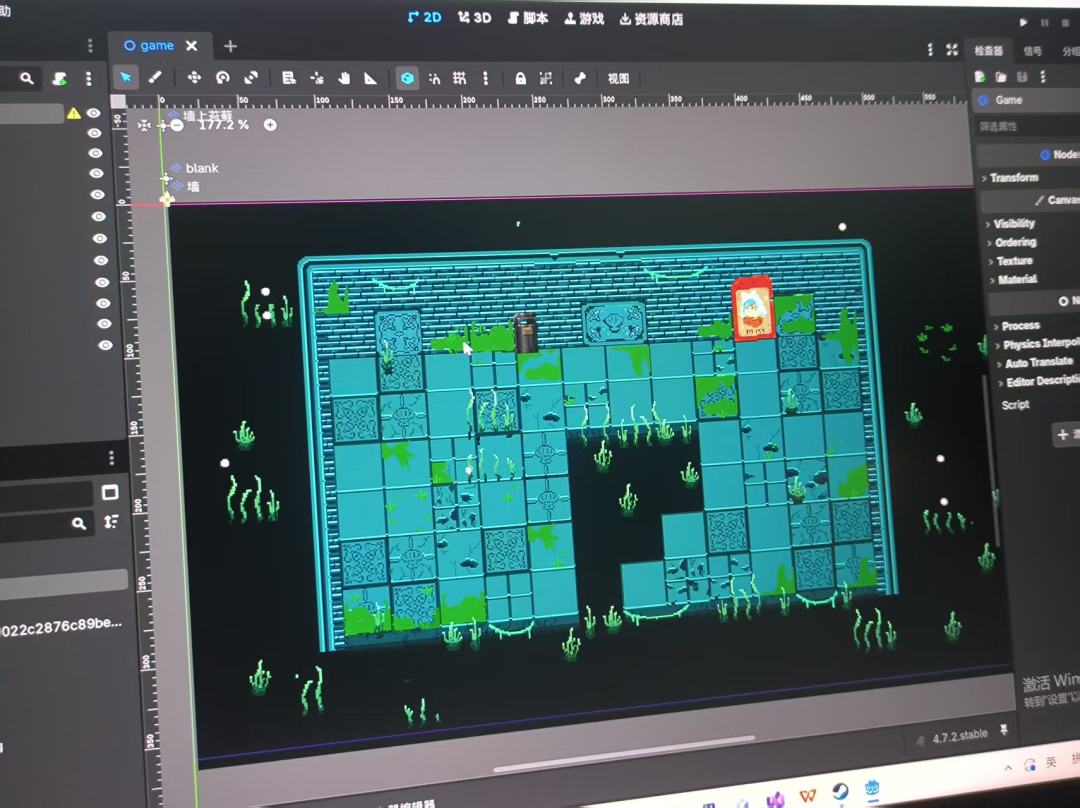This screenshot has width=1080, height=808.
Task: Enable the Pan hand tool
Action: pyautogui.click(x=344, y=78)
